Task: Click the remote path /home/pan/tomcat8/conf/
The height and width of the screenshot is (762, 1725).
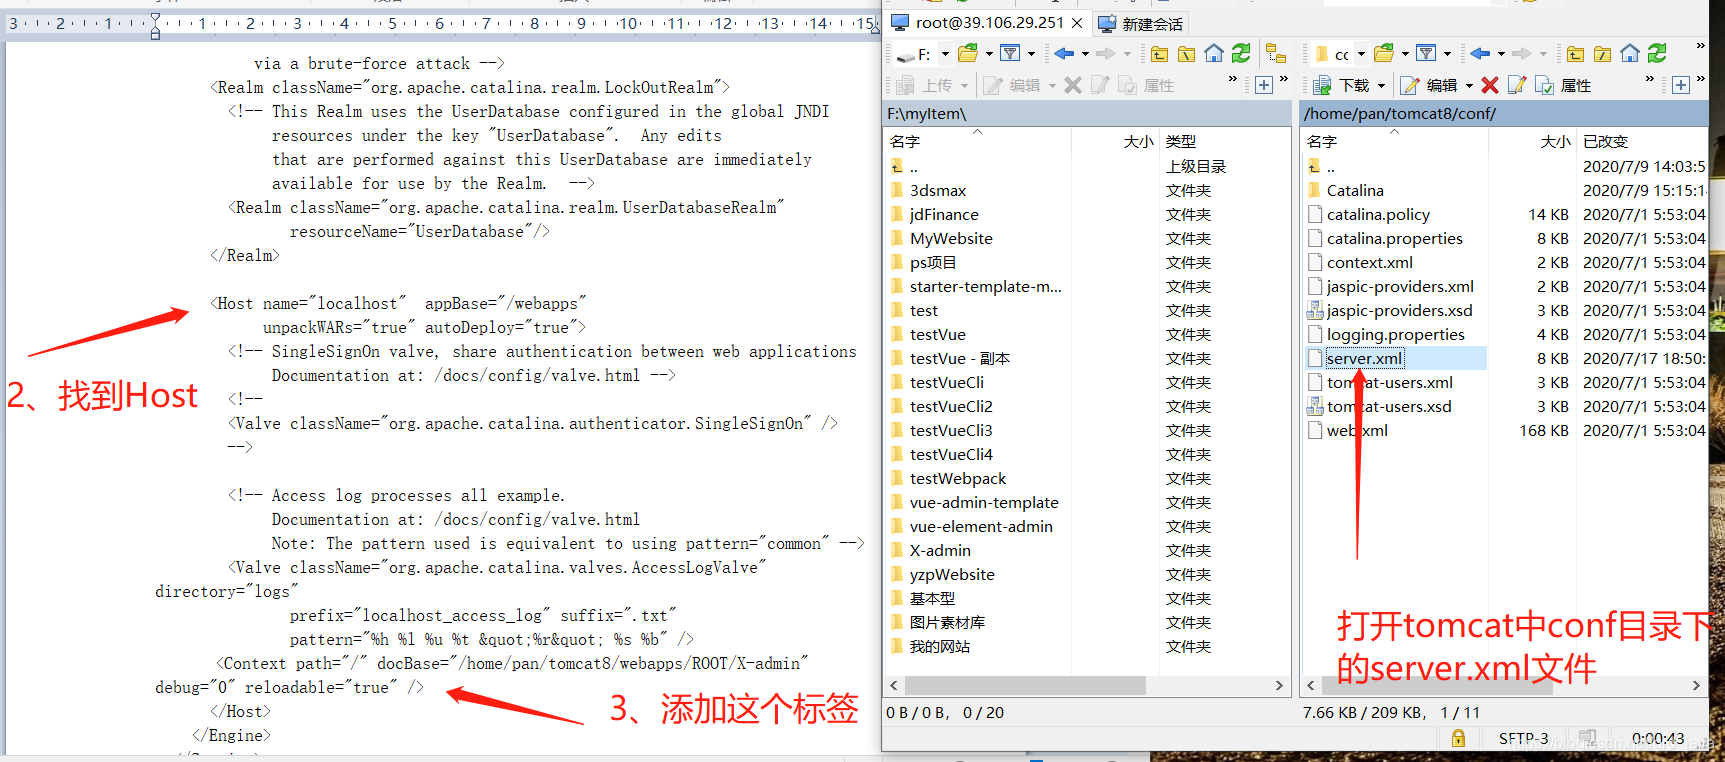Action: (x=1503, y=114)
